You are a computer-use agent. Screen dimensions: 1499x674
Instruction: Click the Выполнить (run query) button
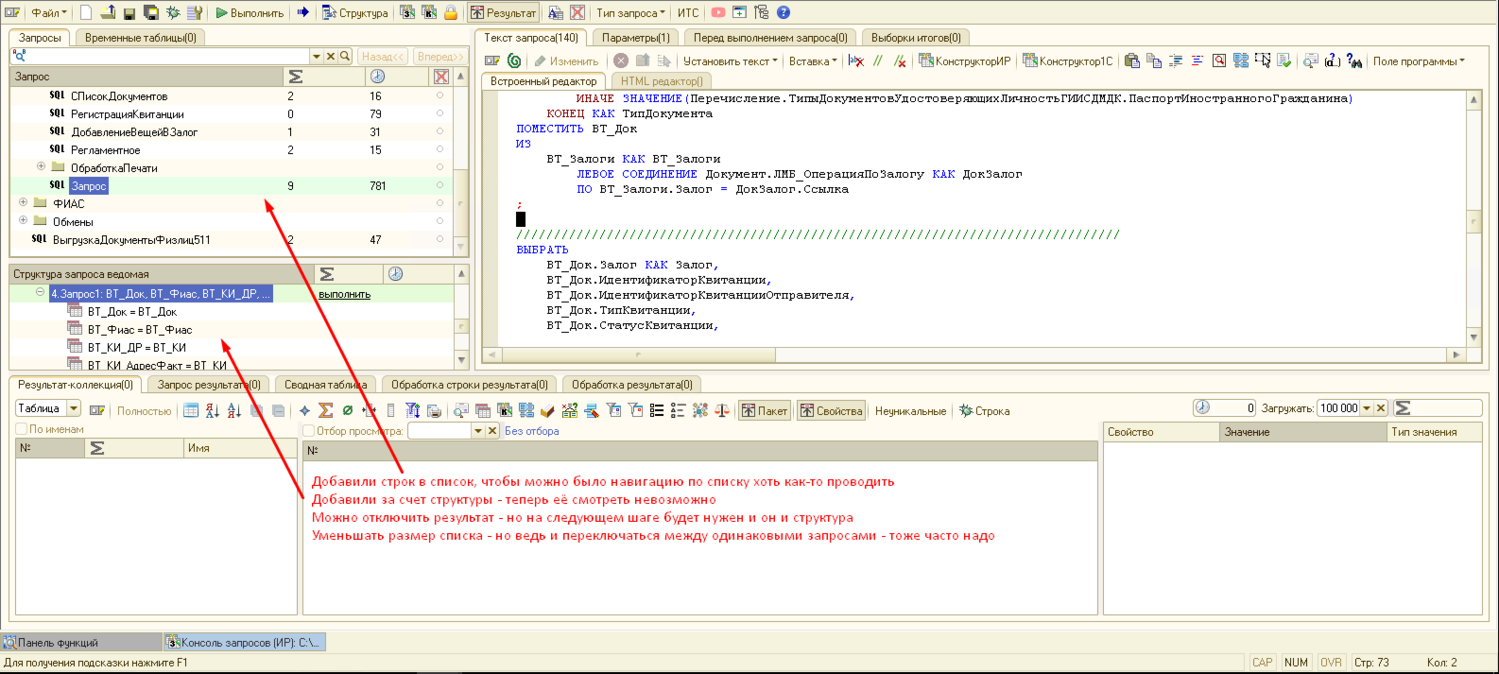(250, 13)
